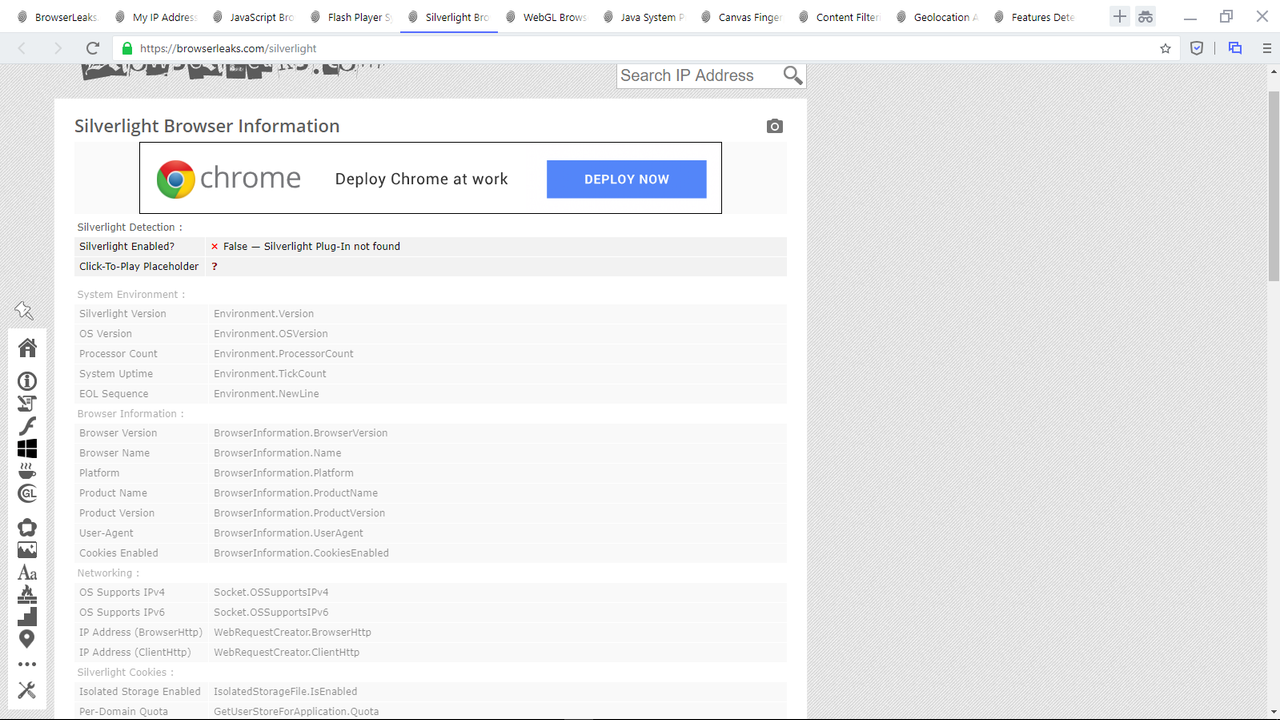1280x720 pixels.
Task: Open the Fonts 'Aa' icon in sidebar
Action: [x=27, y=573]
